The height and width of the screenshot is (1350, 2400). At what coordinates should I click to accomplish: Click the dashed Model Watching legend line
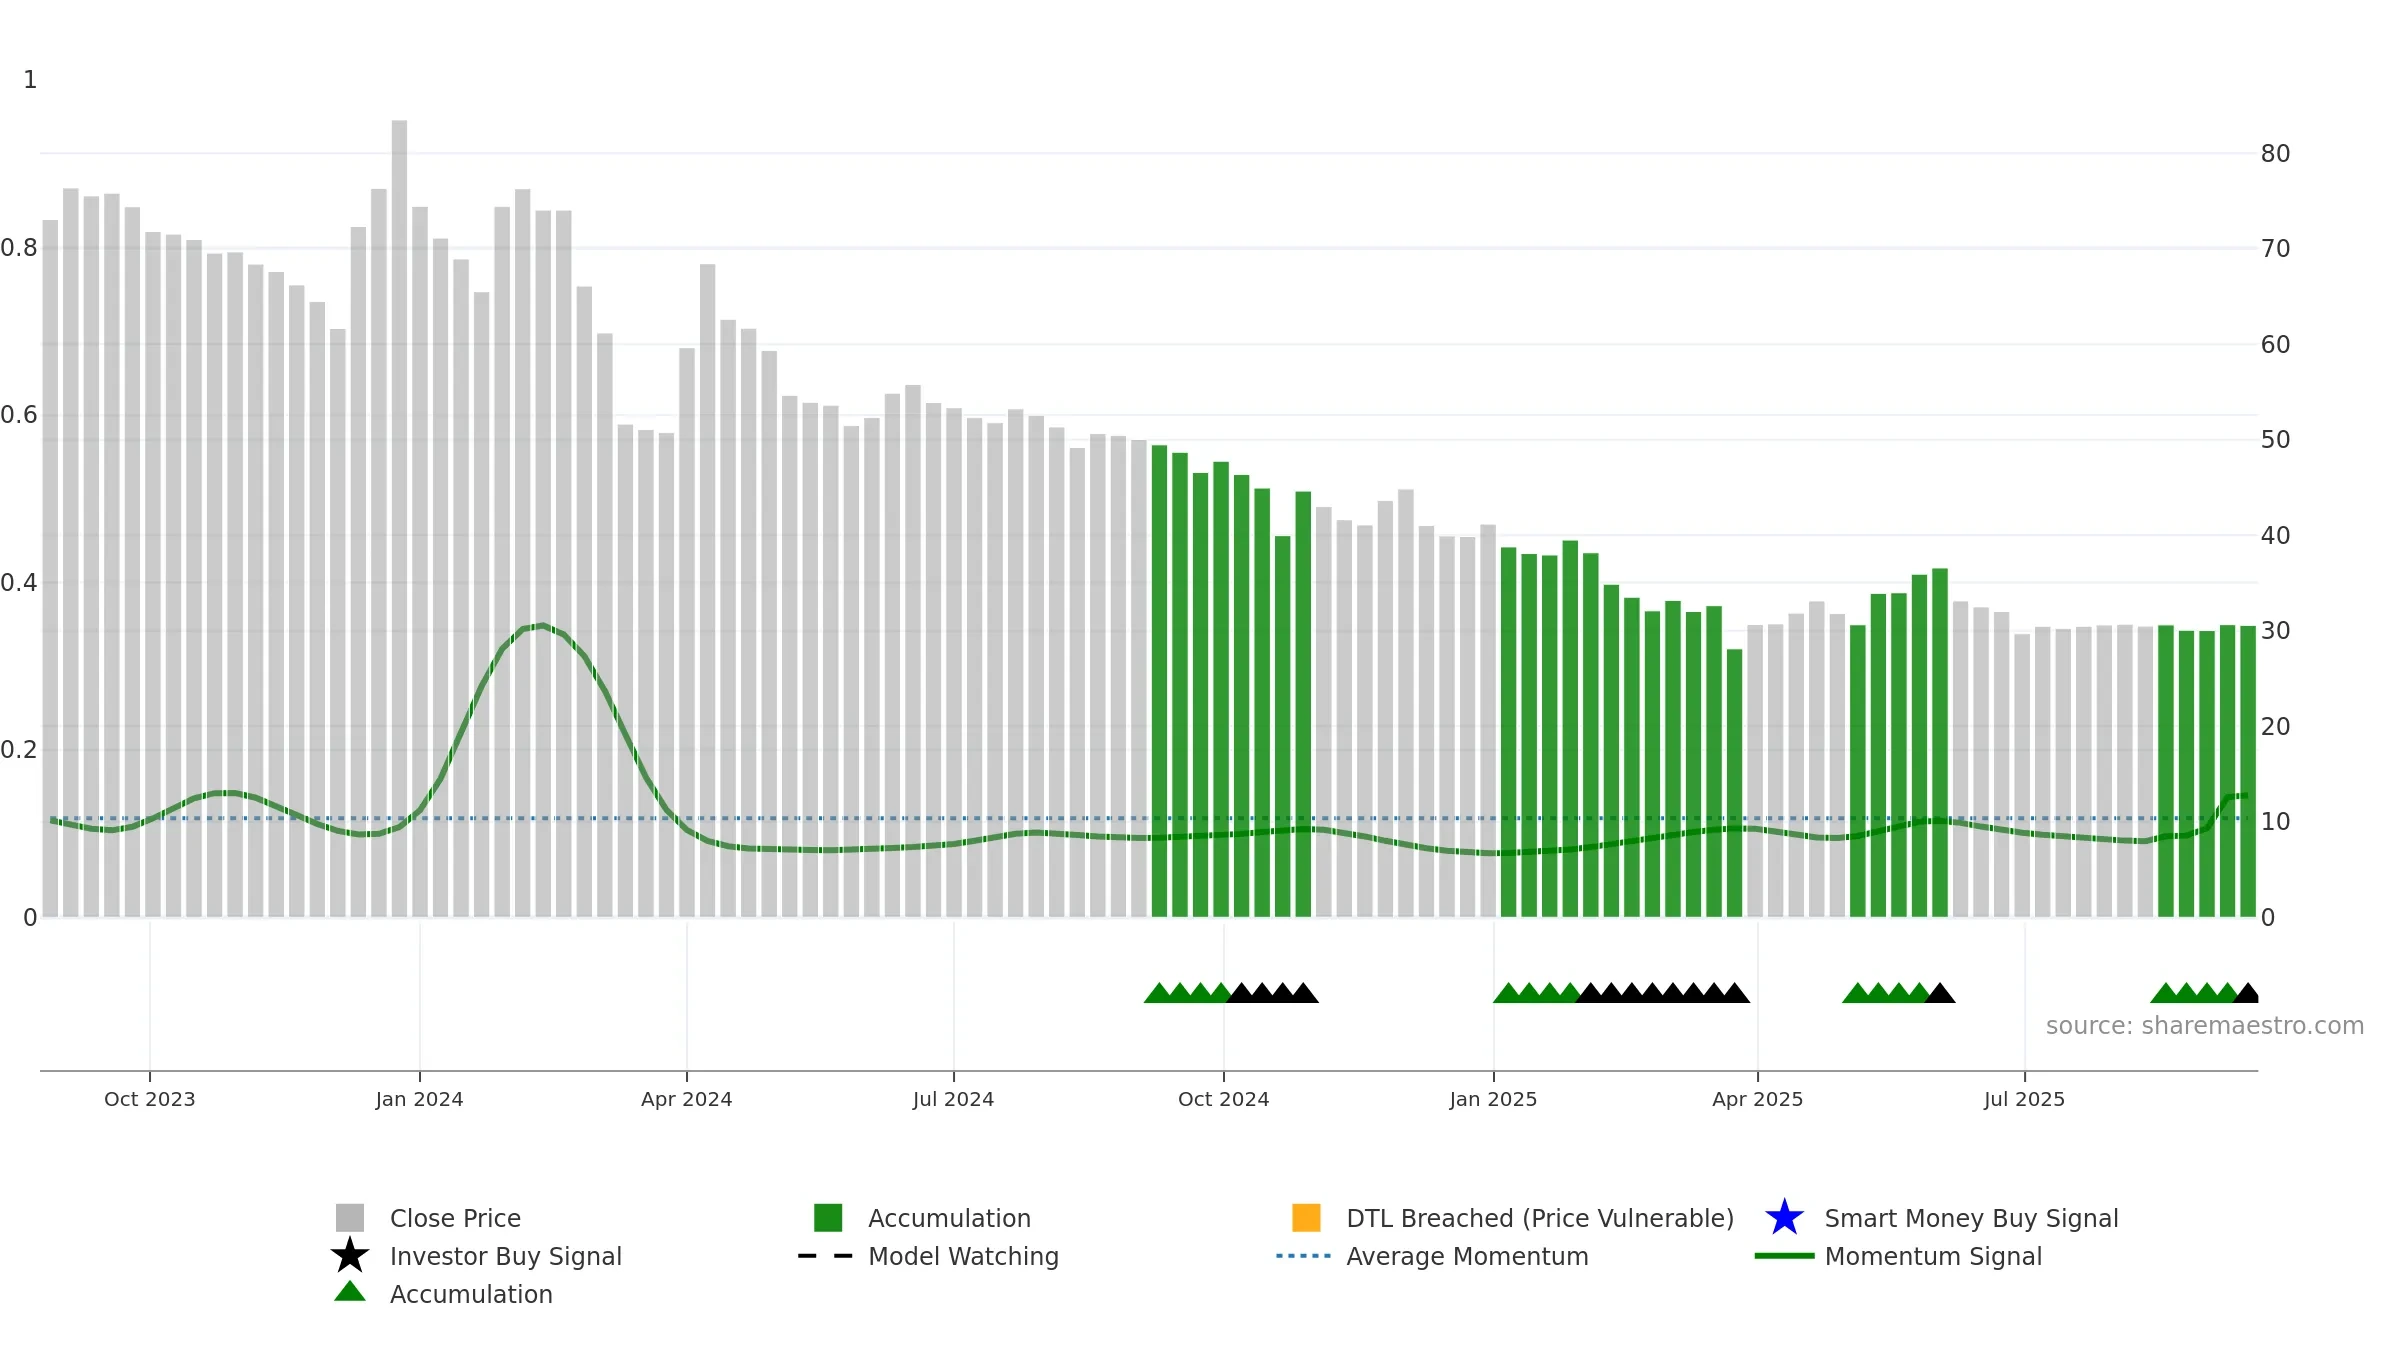[x=826, y=1256]
